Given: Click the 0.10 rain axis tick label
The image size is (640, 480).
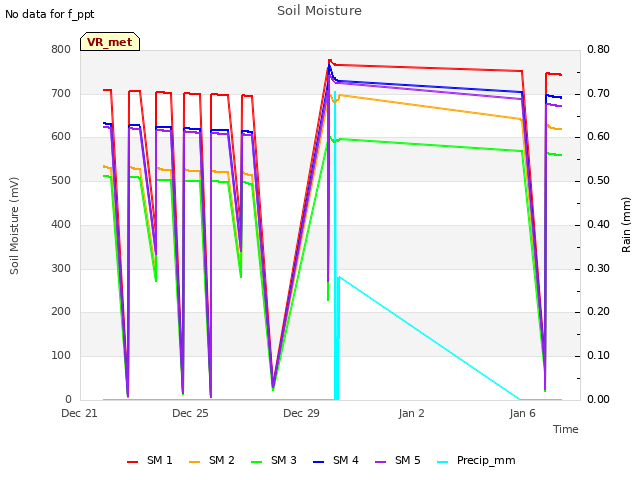Looking at the screenshot, I should (598, 356).
